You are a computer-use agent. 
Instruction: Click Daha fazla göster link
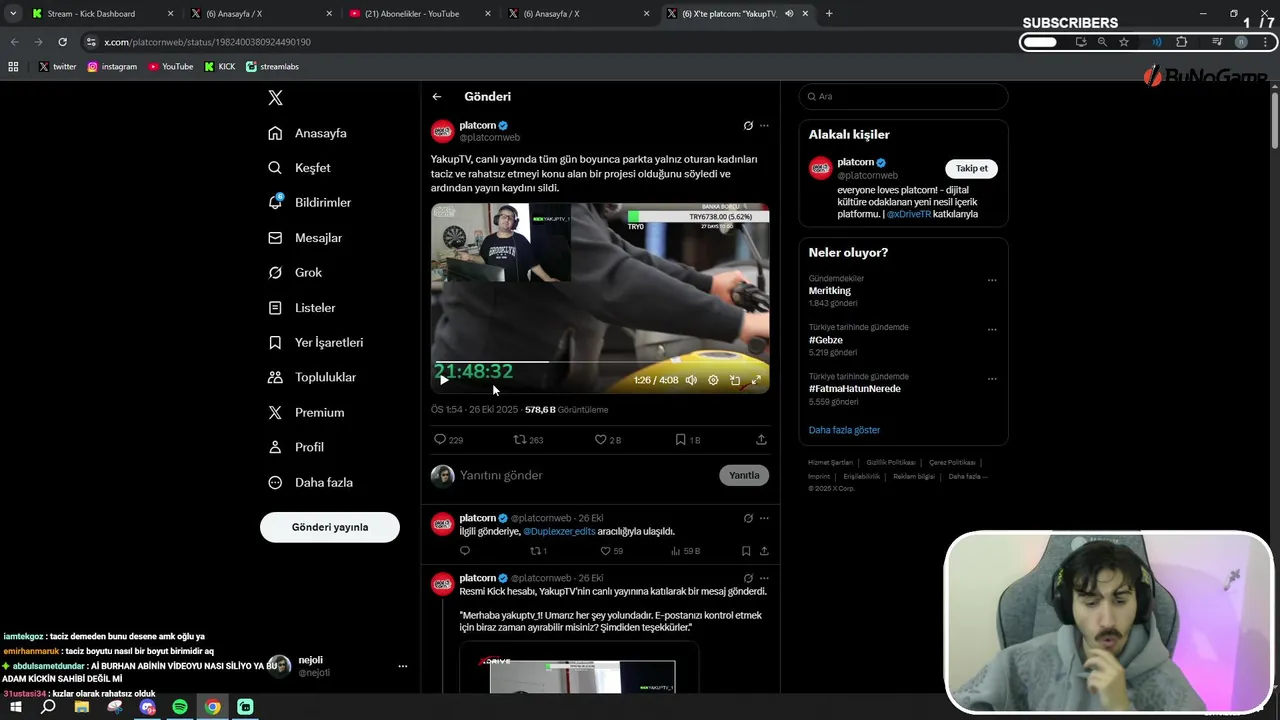pyautogui.click(x=845, y=430)
